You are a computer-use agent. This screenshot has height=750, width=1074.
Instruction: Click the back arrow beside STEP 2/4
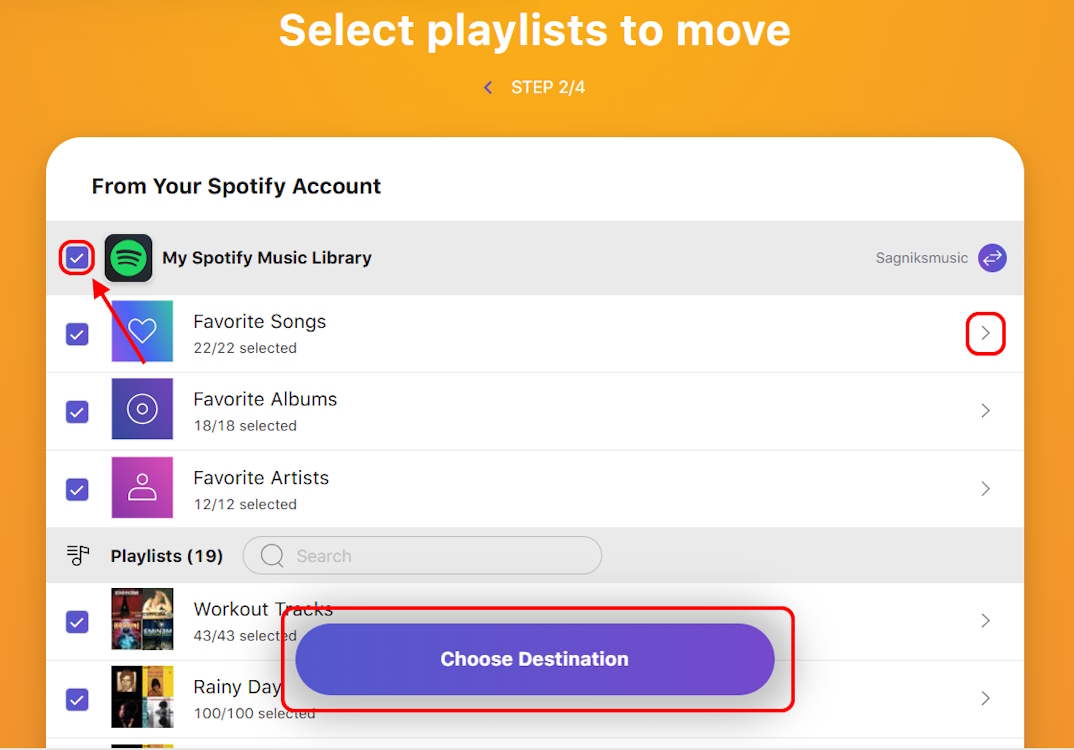(x=487, y=87)
